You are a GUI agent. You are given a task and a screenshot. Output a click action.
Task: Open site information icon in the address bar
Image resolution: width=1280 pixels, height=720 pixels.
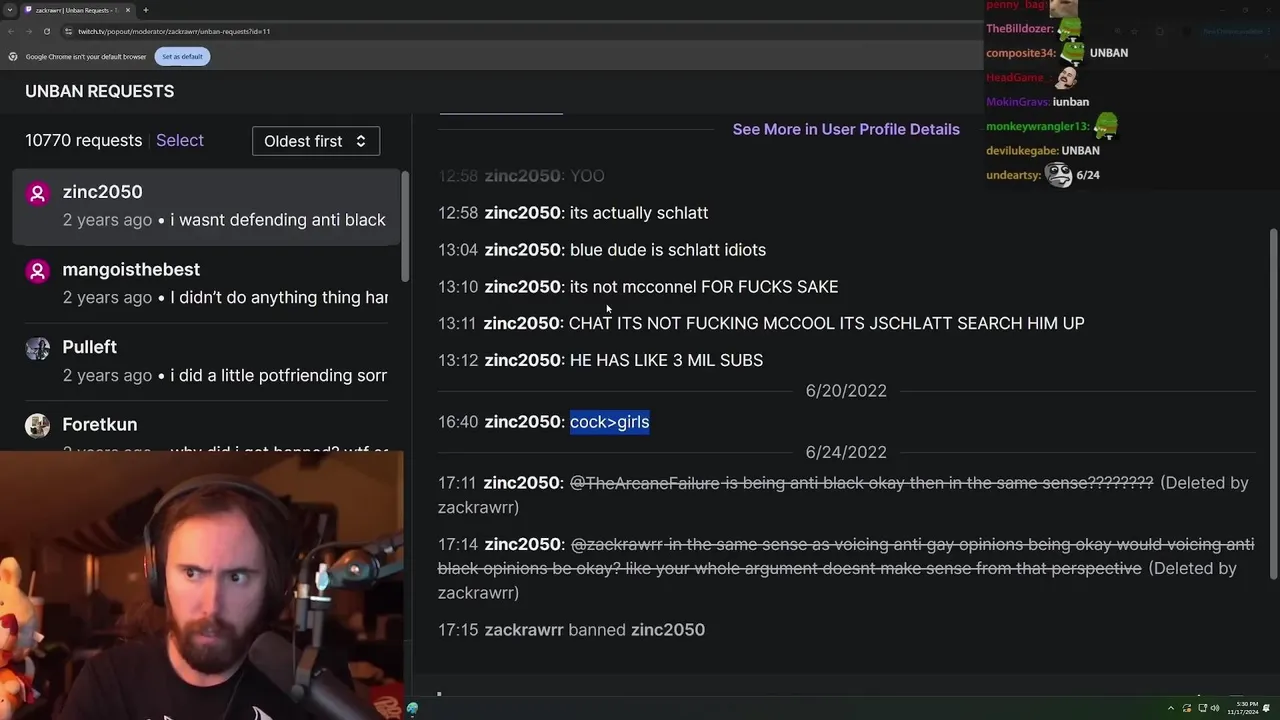68,31
